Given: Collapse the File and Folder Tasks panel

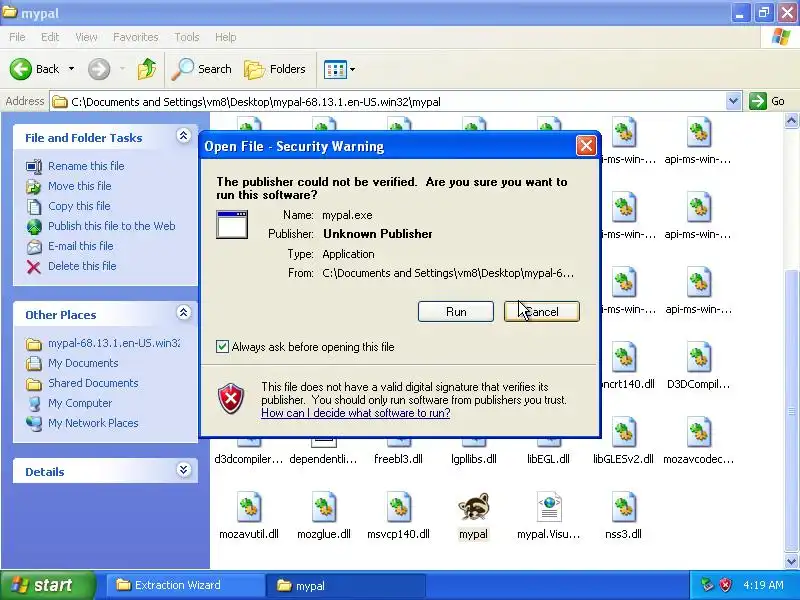Looking at the screenshot, I should click(x=184, y=136).
